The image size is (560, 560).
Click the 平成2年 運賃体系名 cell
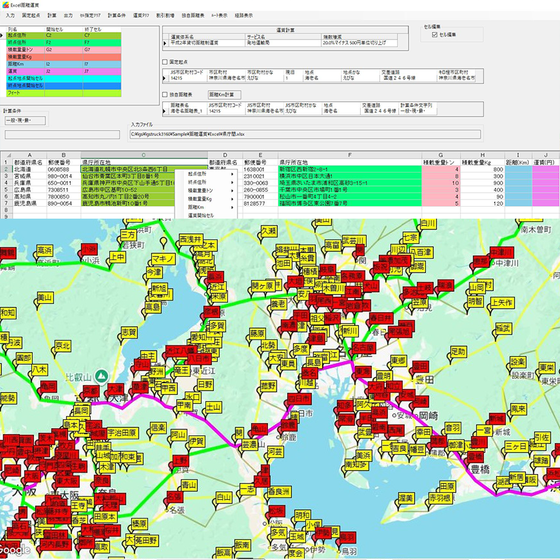coord(207,43)
